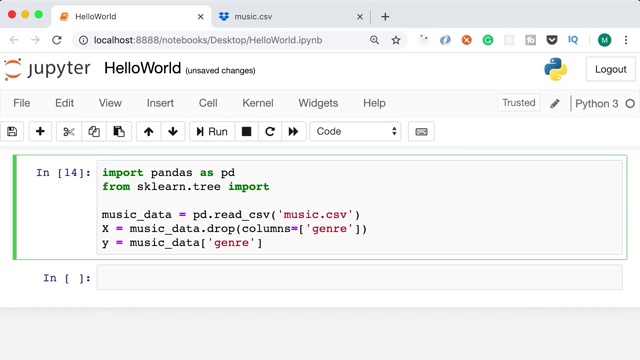Click inside the code cell In [14]
Image resolution: width=640 pixels, height=360 pixels.
360,207
